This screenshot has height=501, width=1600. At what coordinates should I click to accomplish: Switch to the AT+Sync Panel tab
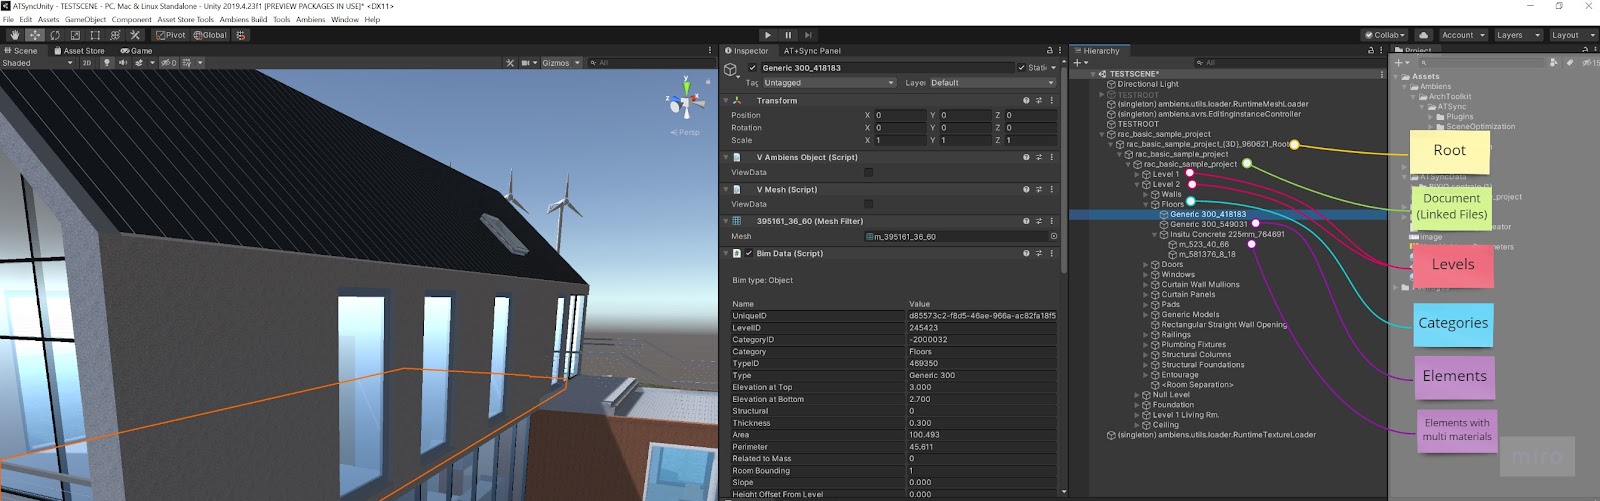(812, 51)
